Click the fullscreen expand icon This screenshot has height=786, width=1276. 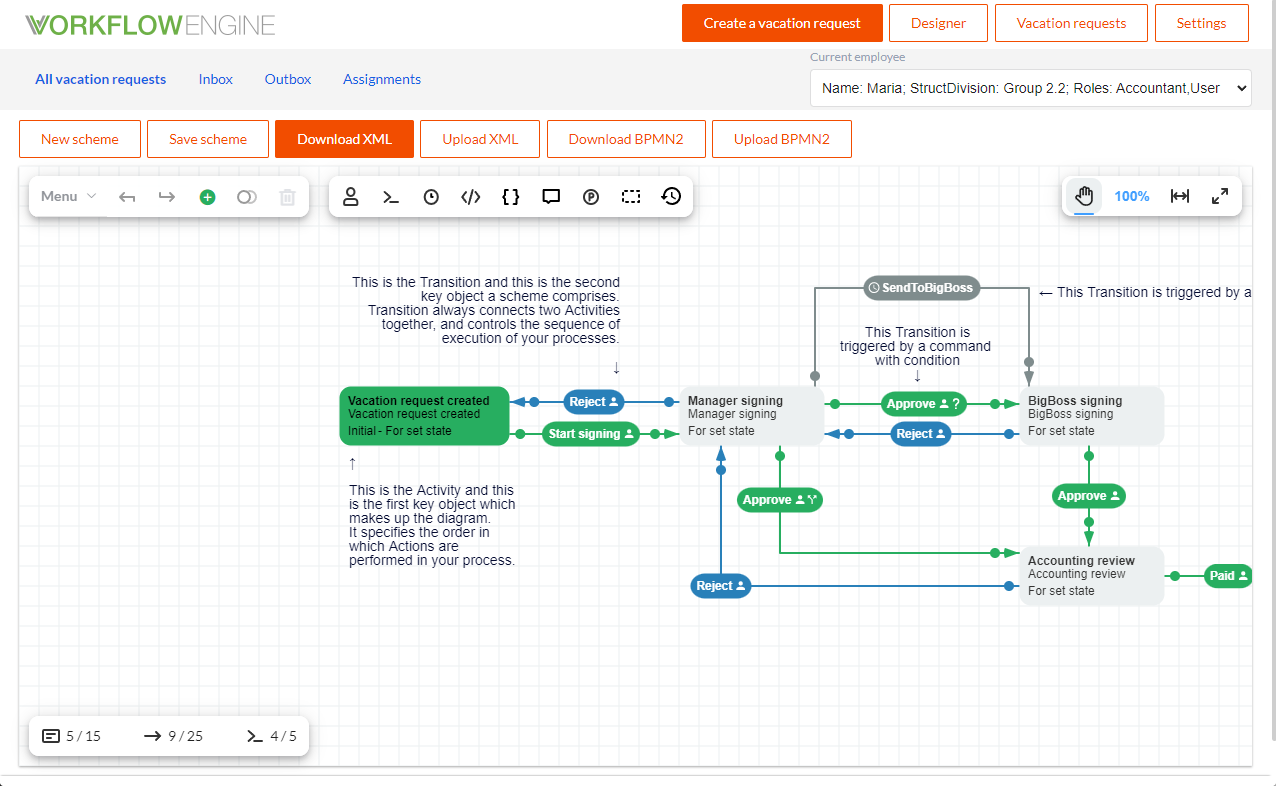[x=1220, y=196]
